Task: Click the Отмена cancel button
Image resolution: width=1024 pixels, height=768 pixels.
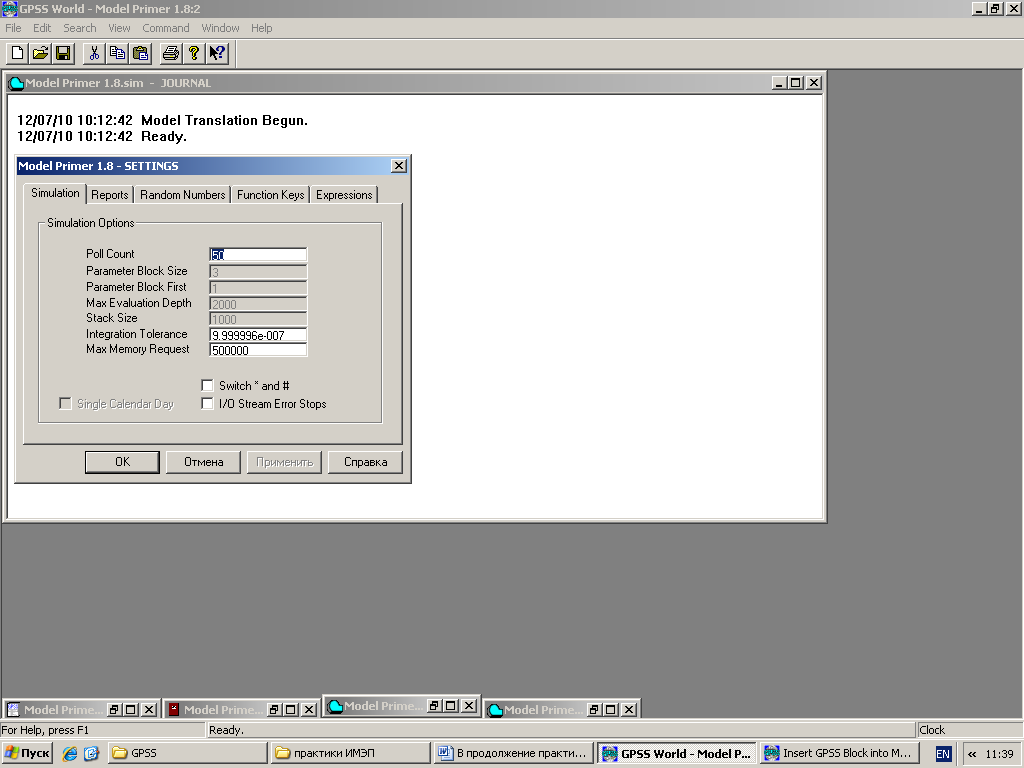Action: coord(203,462)
